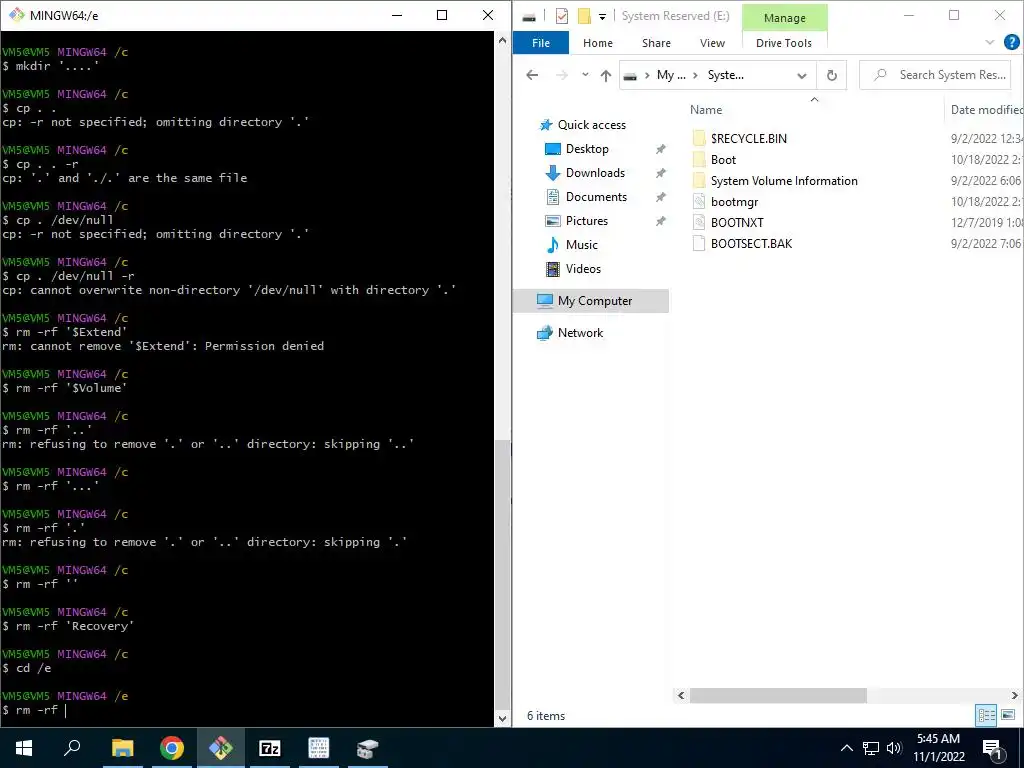Click the horizontal scrollbar right arrow in Explorer

tap(1014, 696)
